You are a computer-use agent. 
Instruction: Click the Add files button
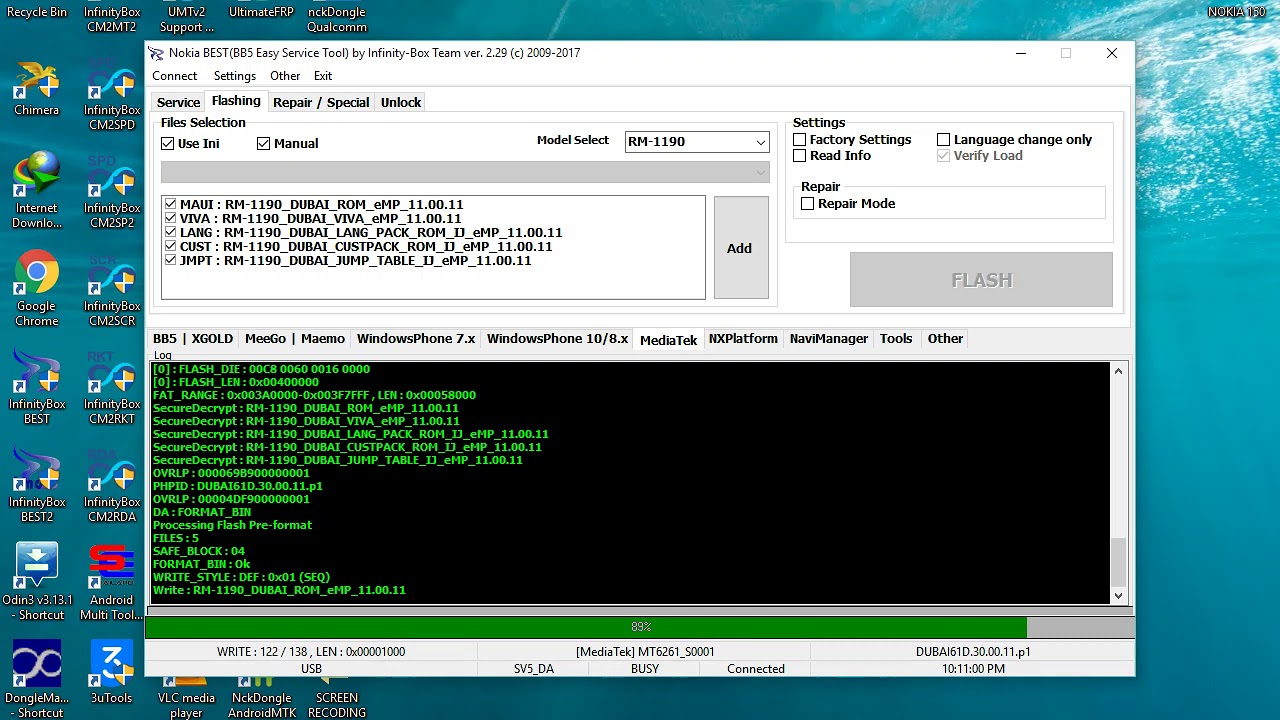[x=741, y=248]
